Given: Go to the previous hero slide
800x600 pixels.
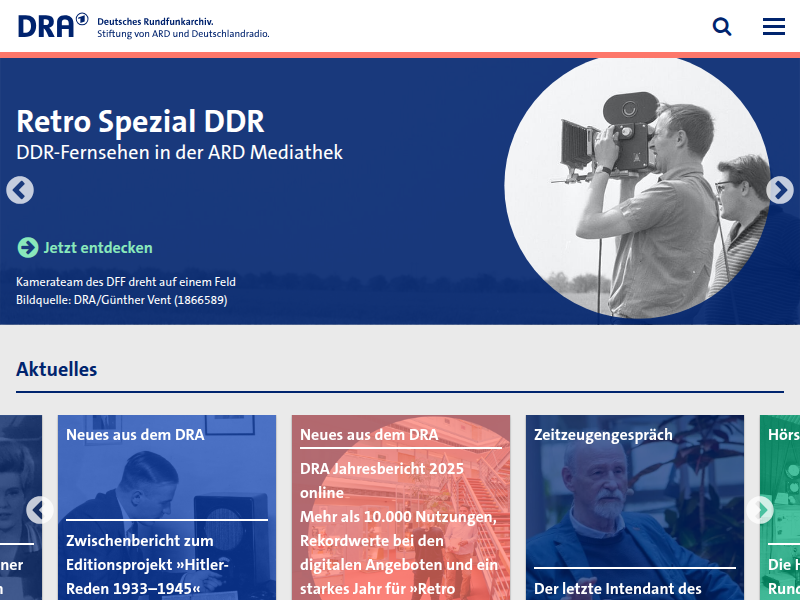Looking at the screenshot, I should (20, 190).
